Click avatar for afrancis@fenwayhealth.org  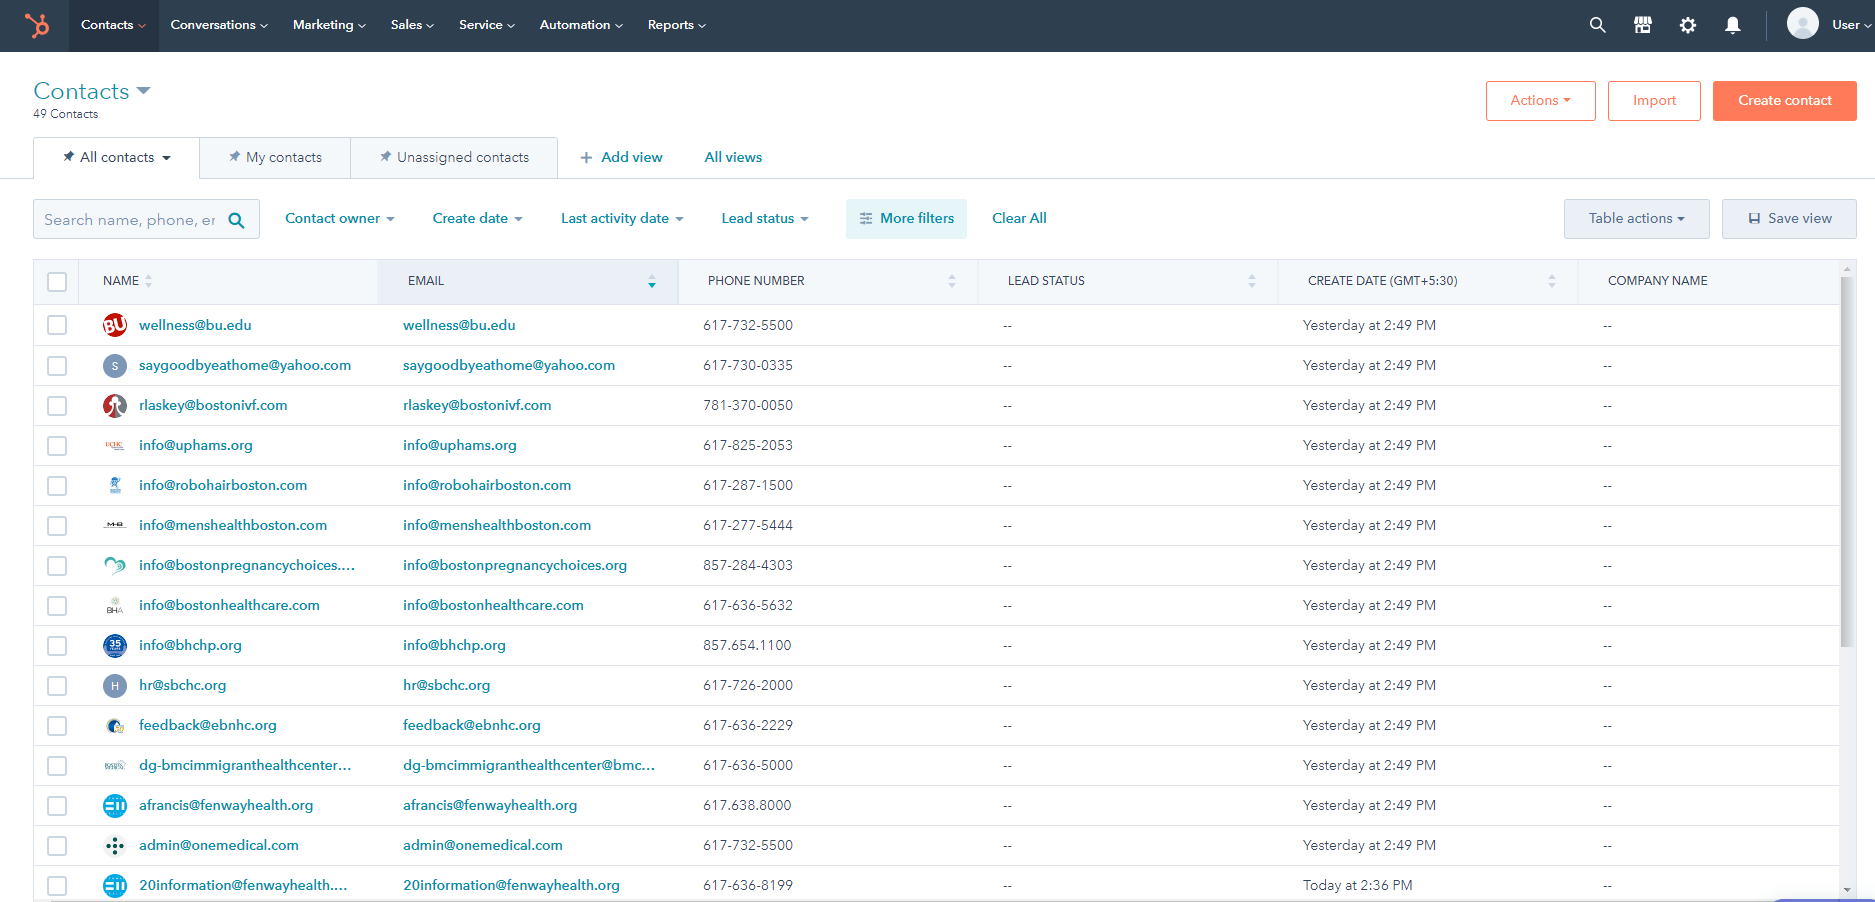pyautogui.click(x=115, y=805)
